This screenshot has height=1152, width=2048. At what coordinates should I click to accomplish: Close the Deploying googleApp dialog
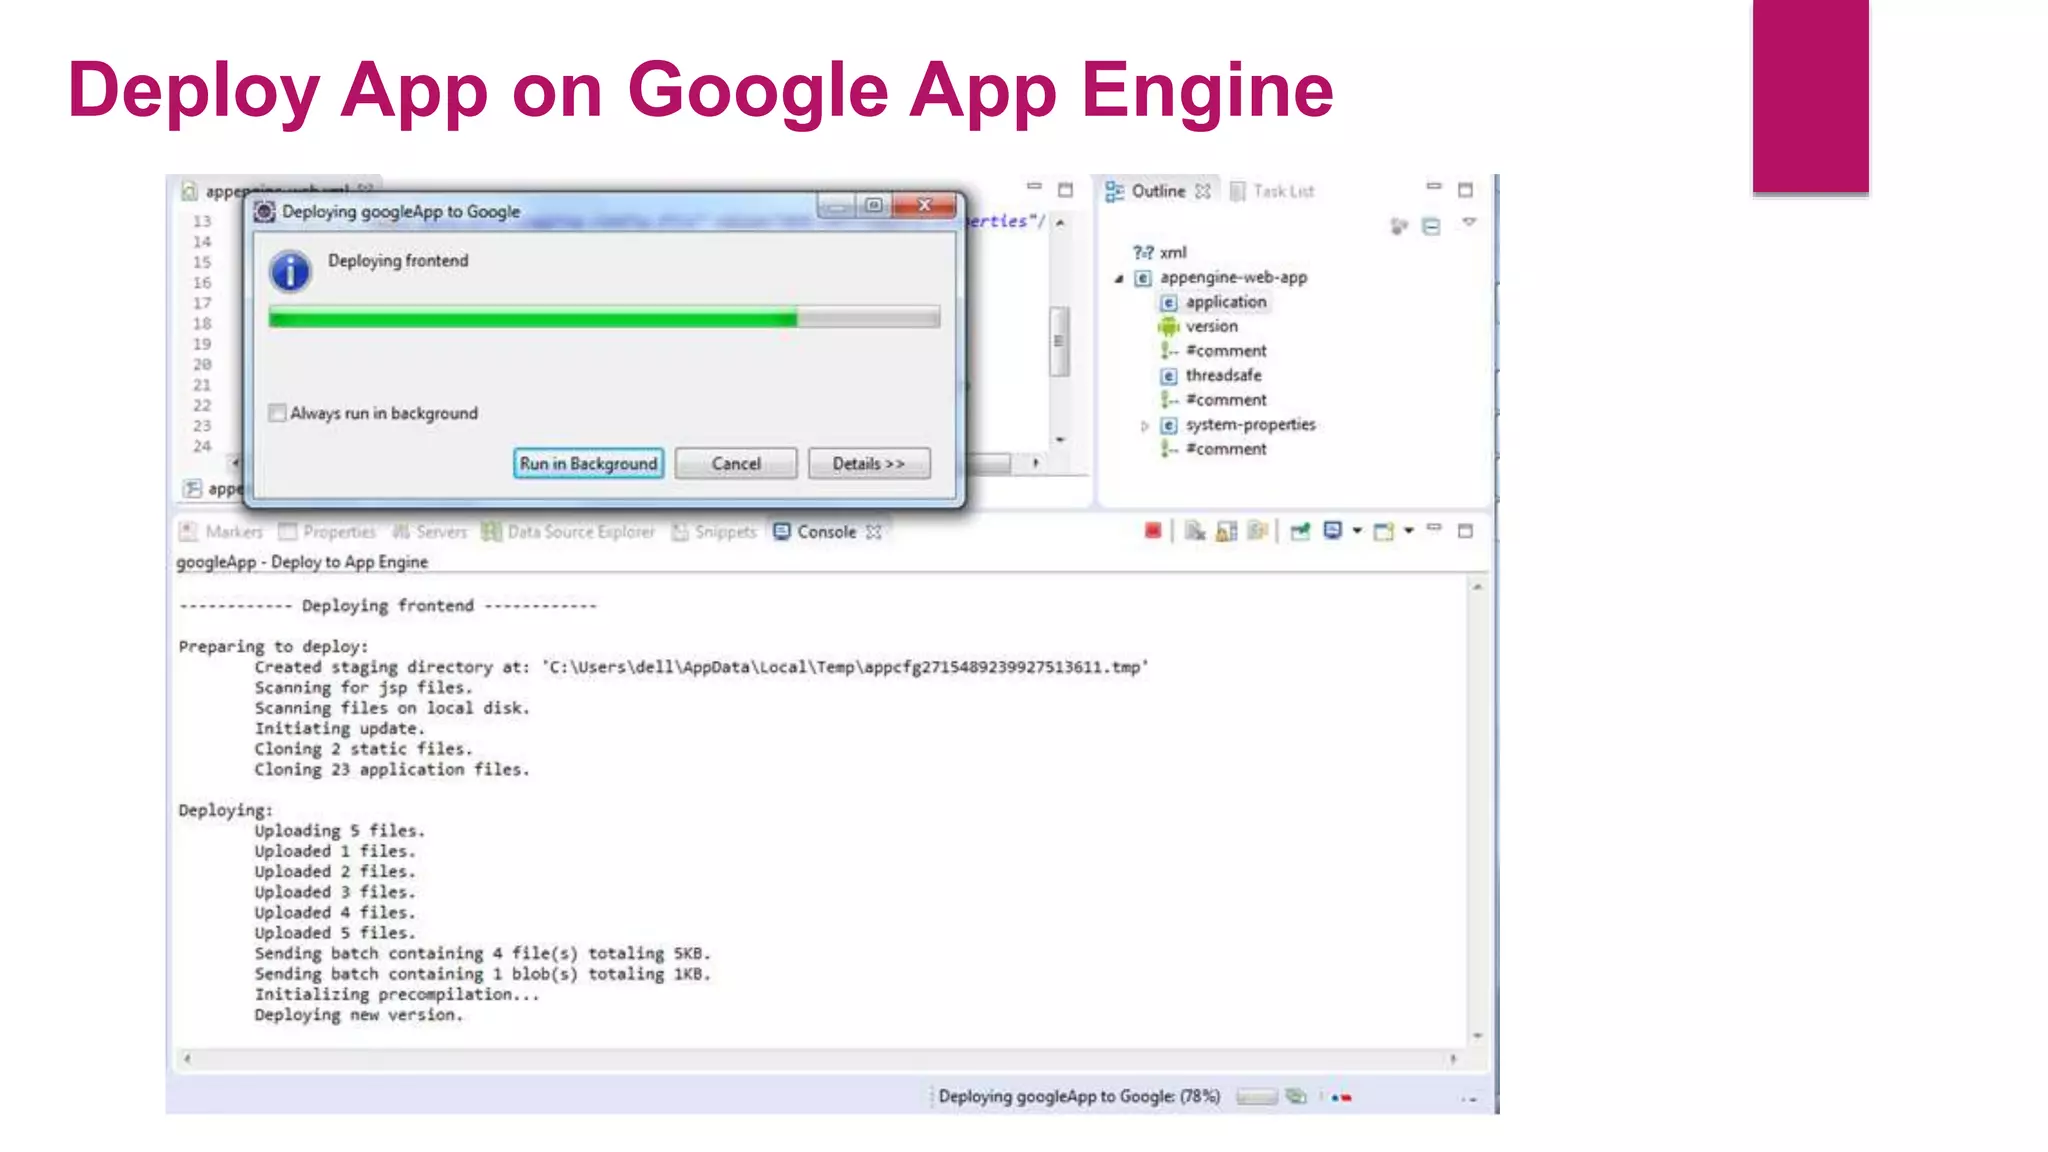pyautogui.click(x=925, y=205)
